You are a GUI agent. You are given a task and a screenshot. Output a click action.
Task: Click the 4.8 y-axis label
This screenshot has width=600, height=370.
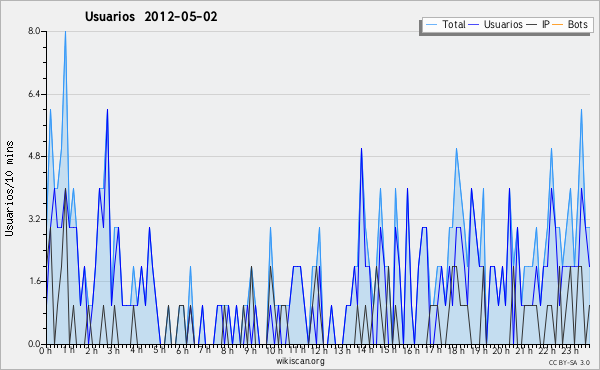click(34, 156)
